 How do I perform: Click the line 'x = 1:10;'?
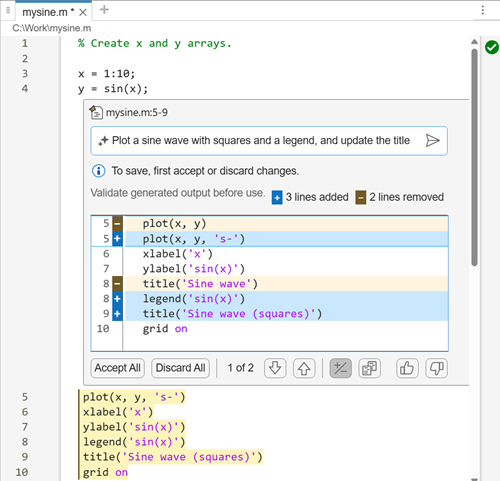107,74
